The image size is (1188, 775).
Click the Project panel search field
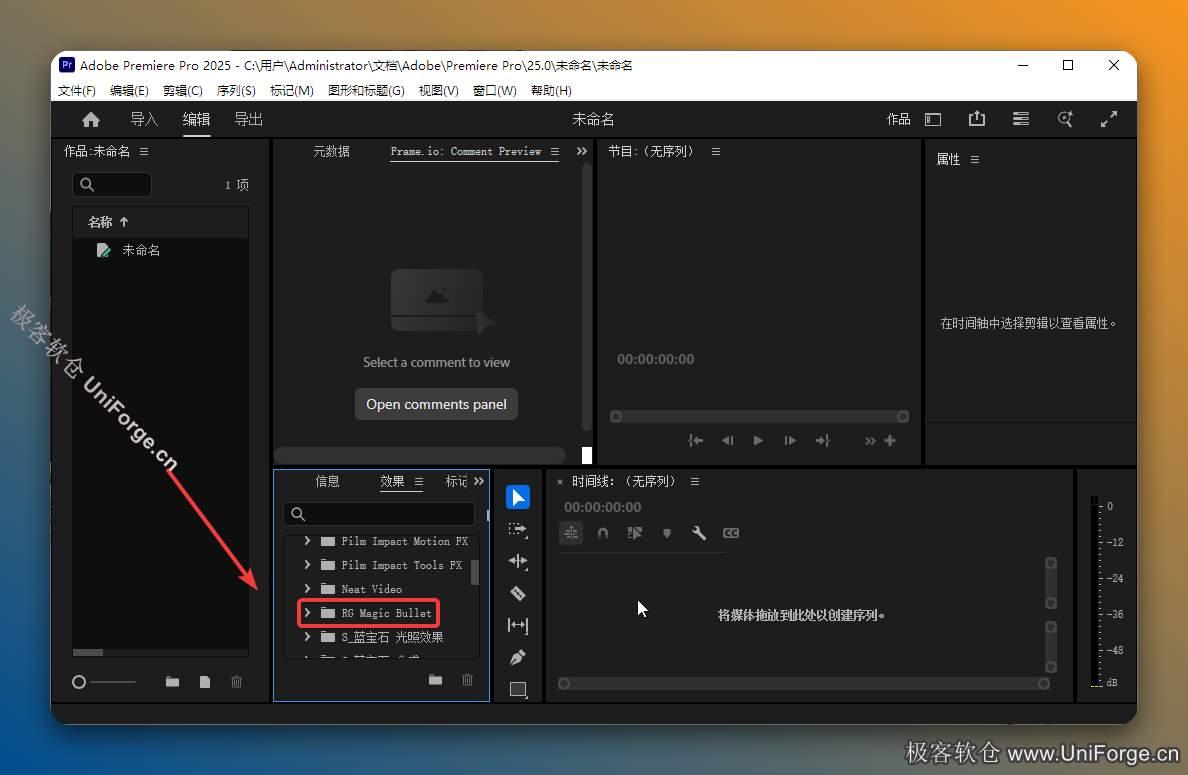111,184
